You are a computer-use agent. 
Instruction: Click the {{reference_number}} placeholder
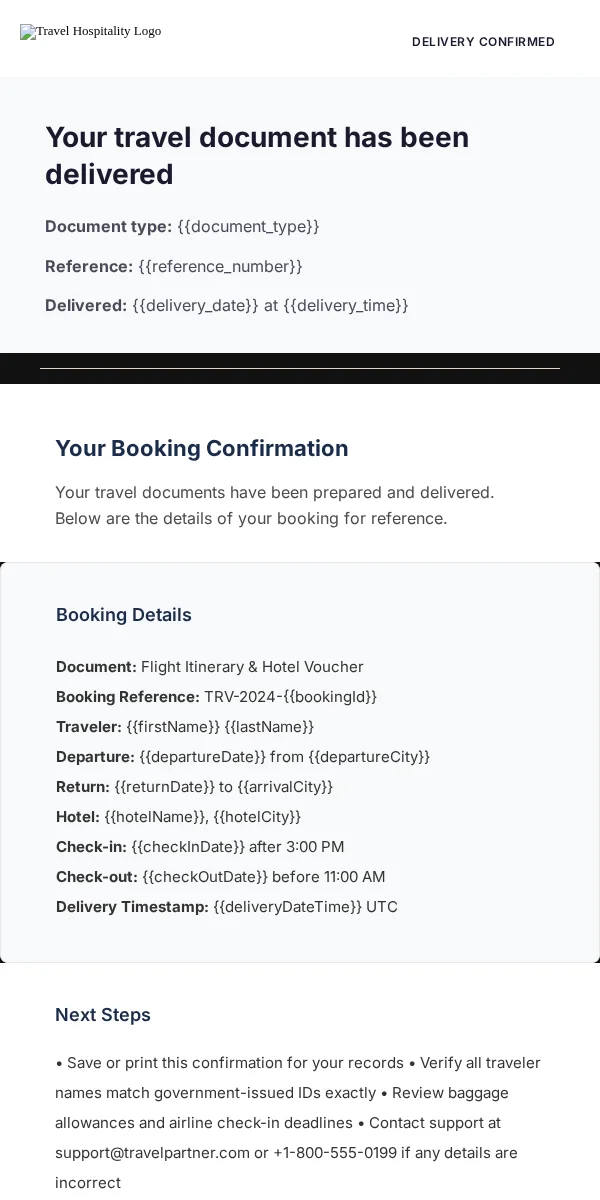coord(220,267)
